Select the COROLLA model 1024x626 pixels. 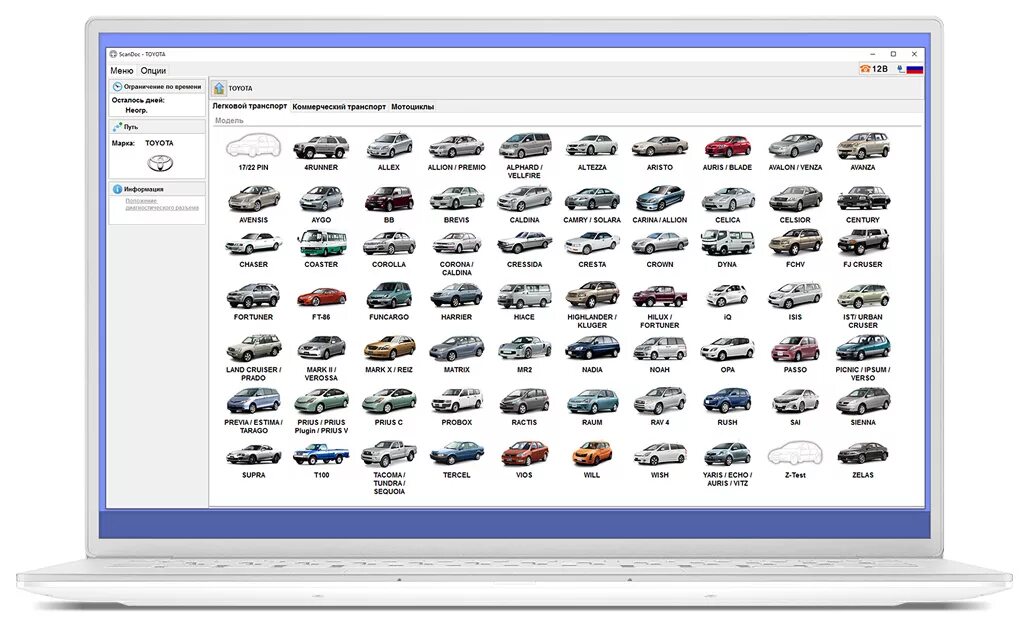389,249
